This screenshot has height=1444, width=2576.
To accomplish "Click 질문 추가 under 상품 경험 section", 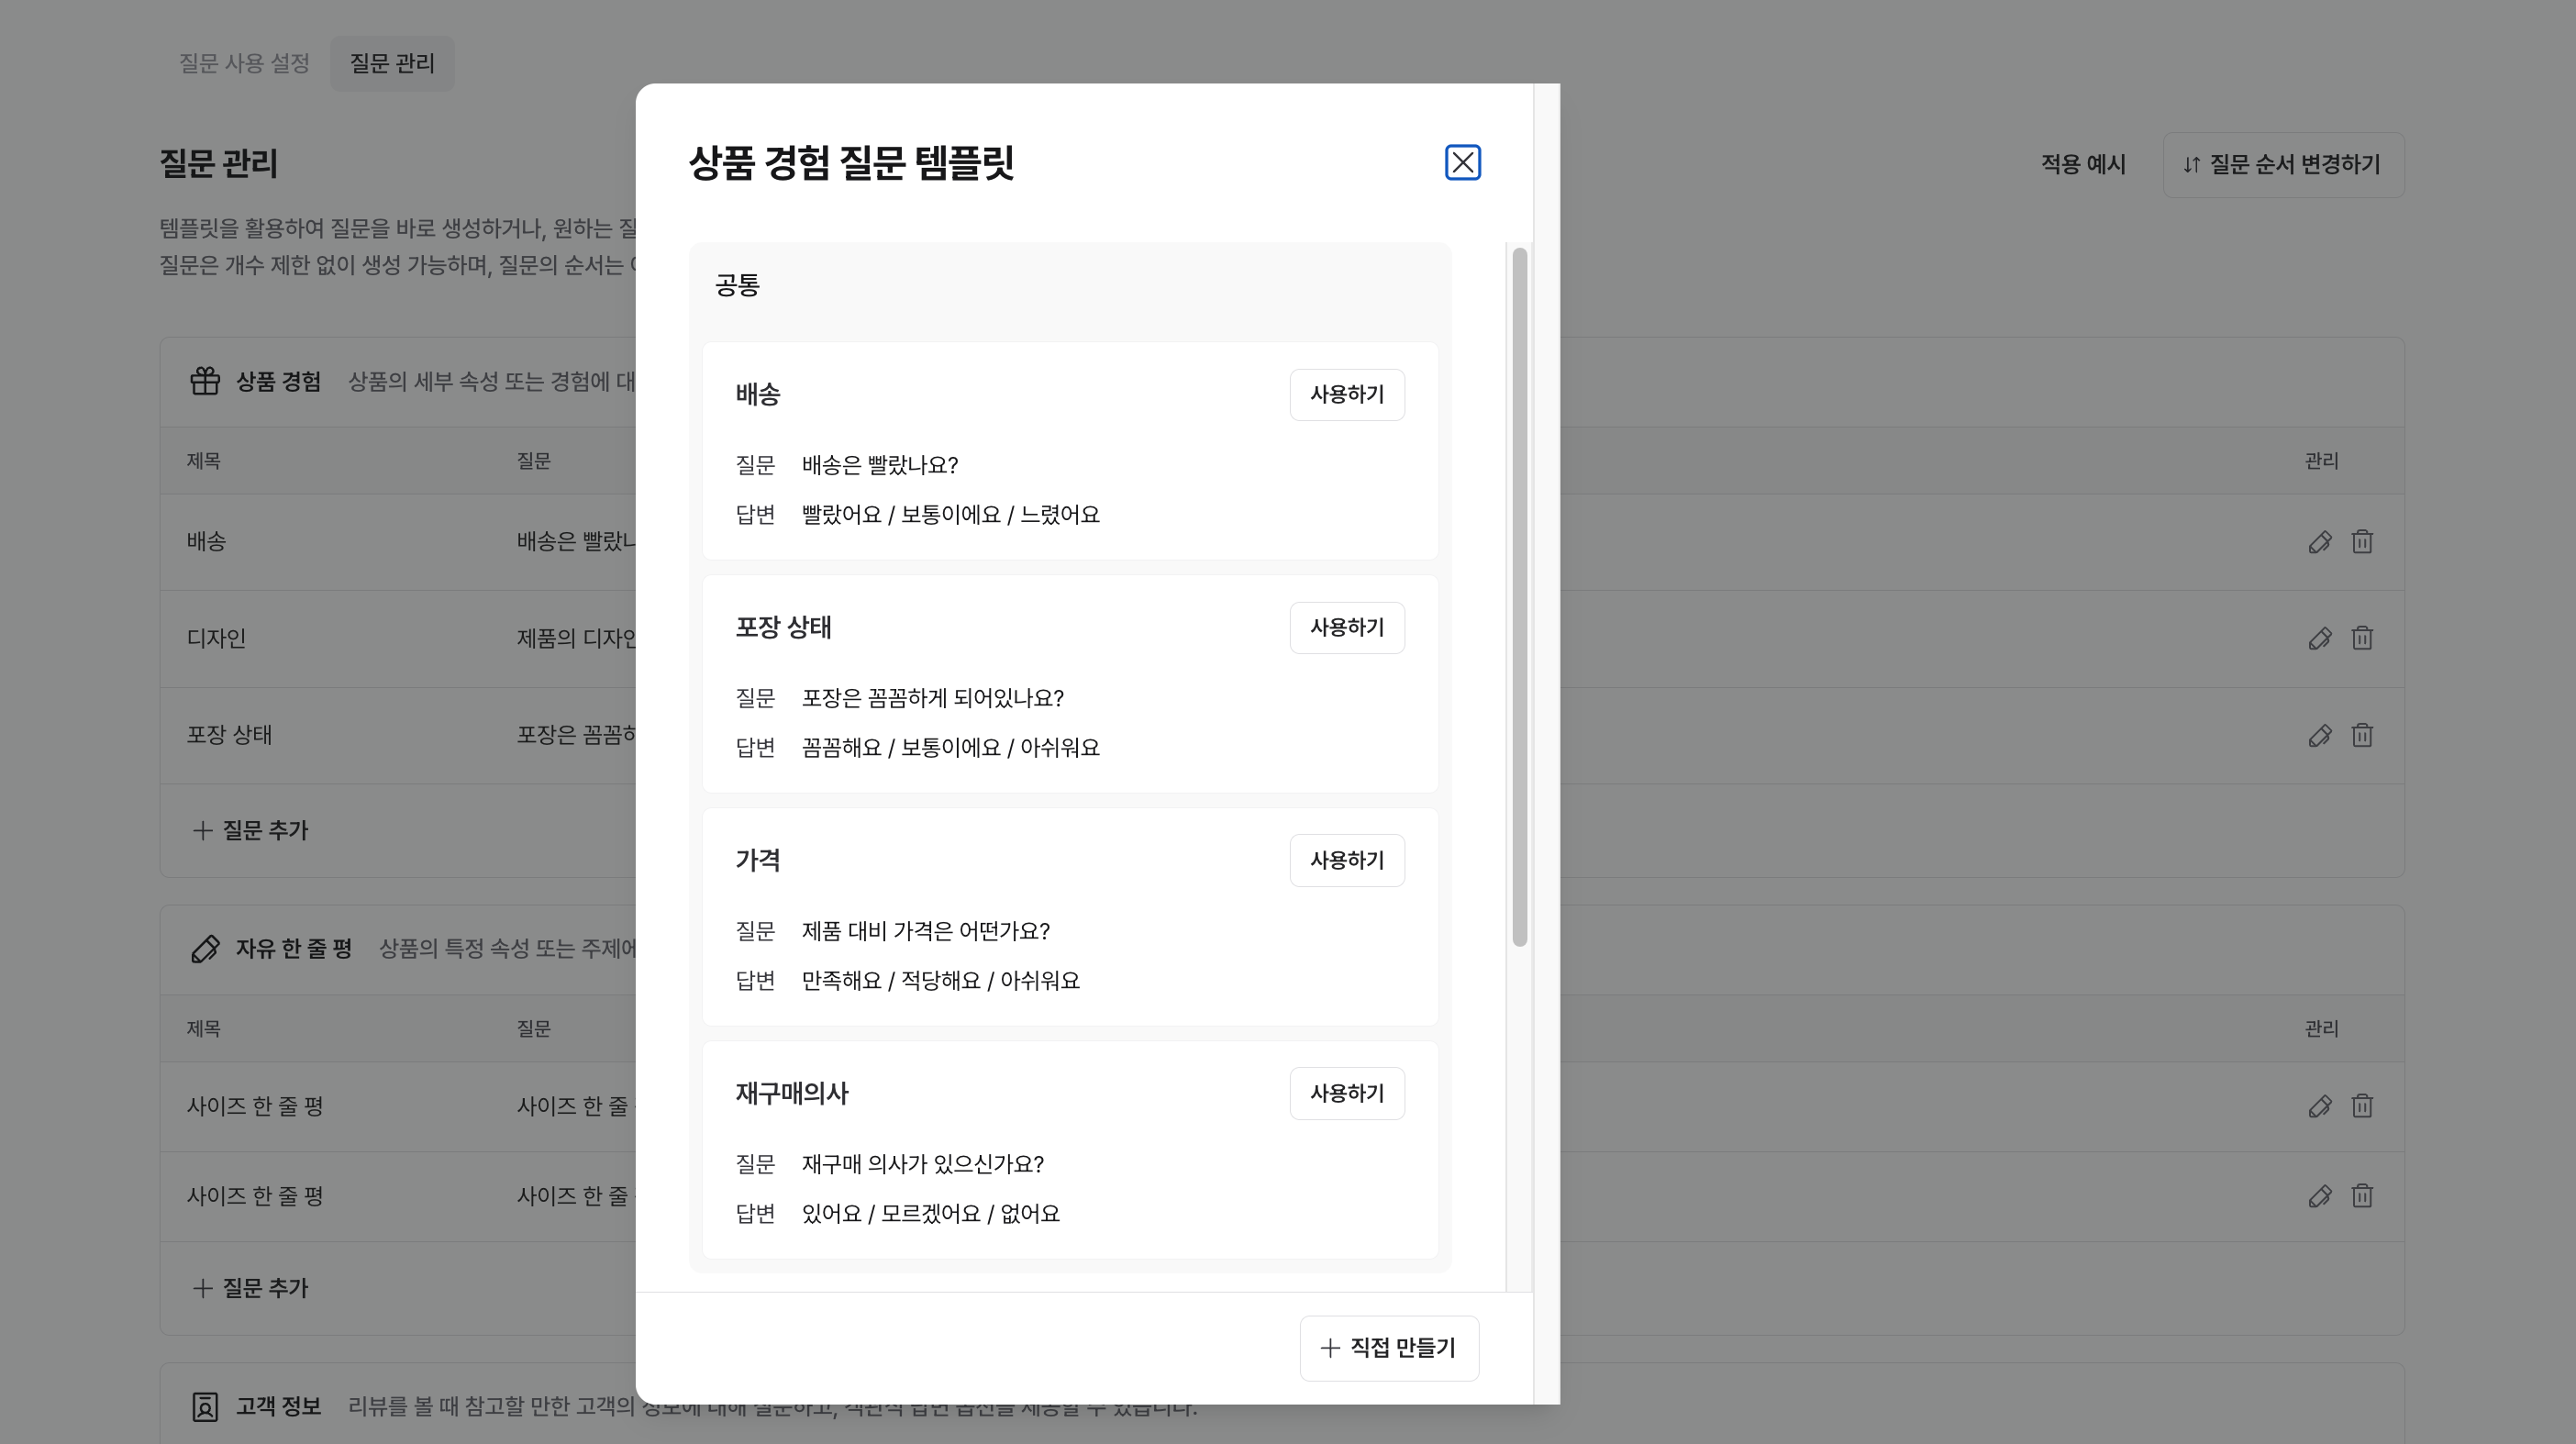I will tap(250, 830).
